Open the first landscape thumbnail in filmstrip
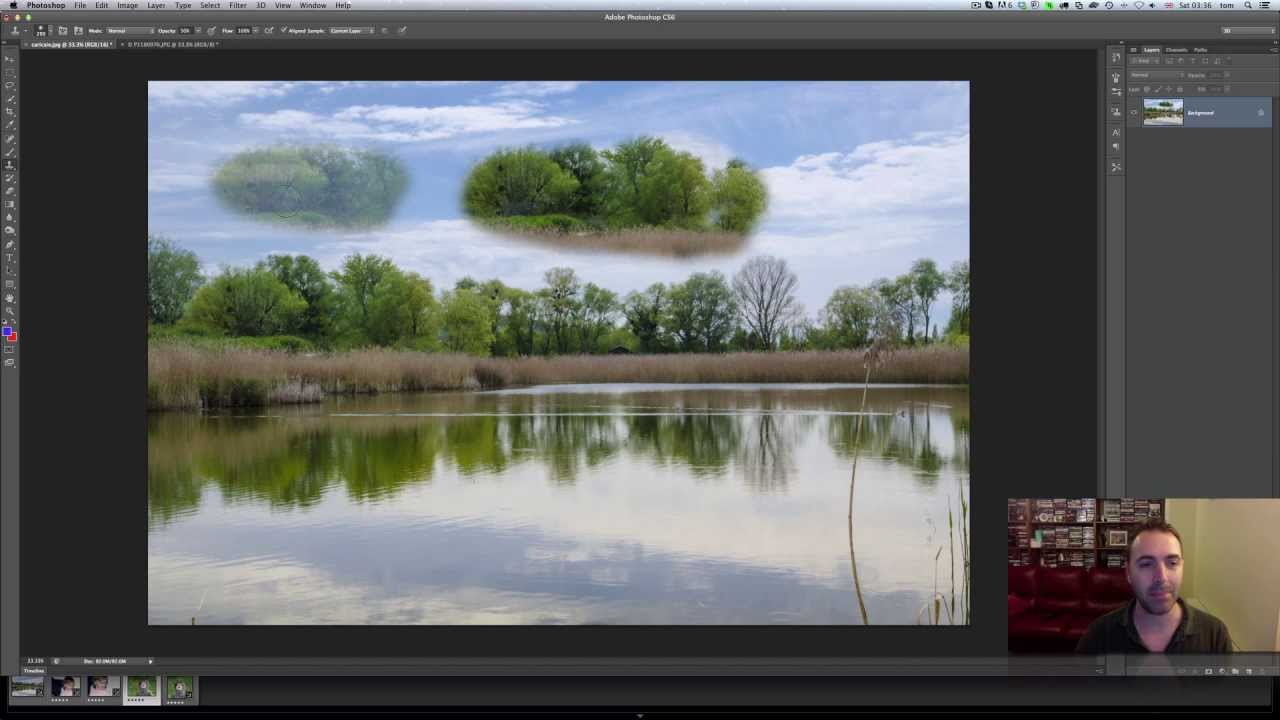This screenshot has height=720, width=1280. pyautogui.click(x=27, y=687)
